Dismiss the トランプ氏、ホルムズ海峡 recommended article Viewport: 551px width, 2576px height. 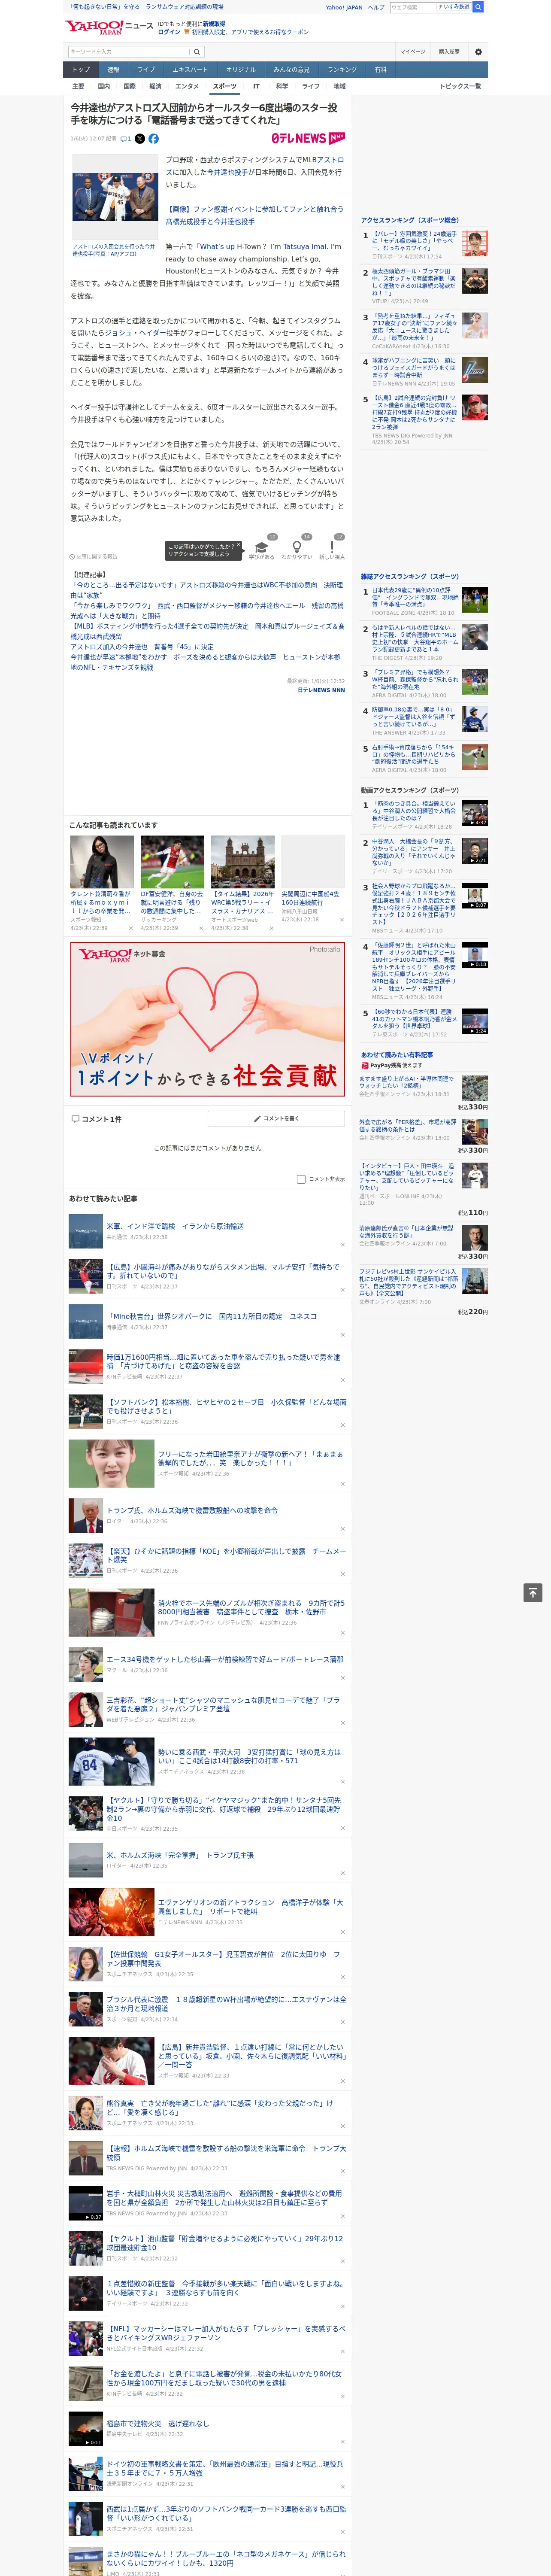pos(342,1528)
